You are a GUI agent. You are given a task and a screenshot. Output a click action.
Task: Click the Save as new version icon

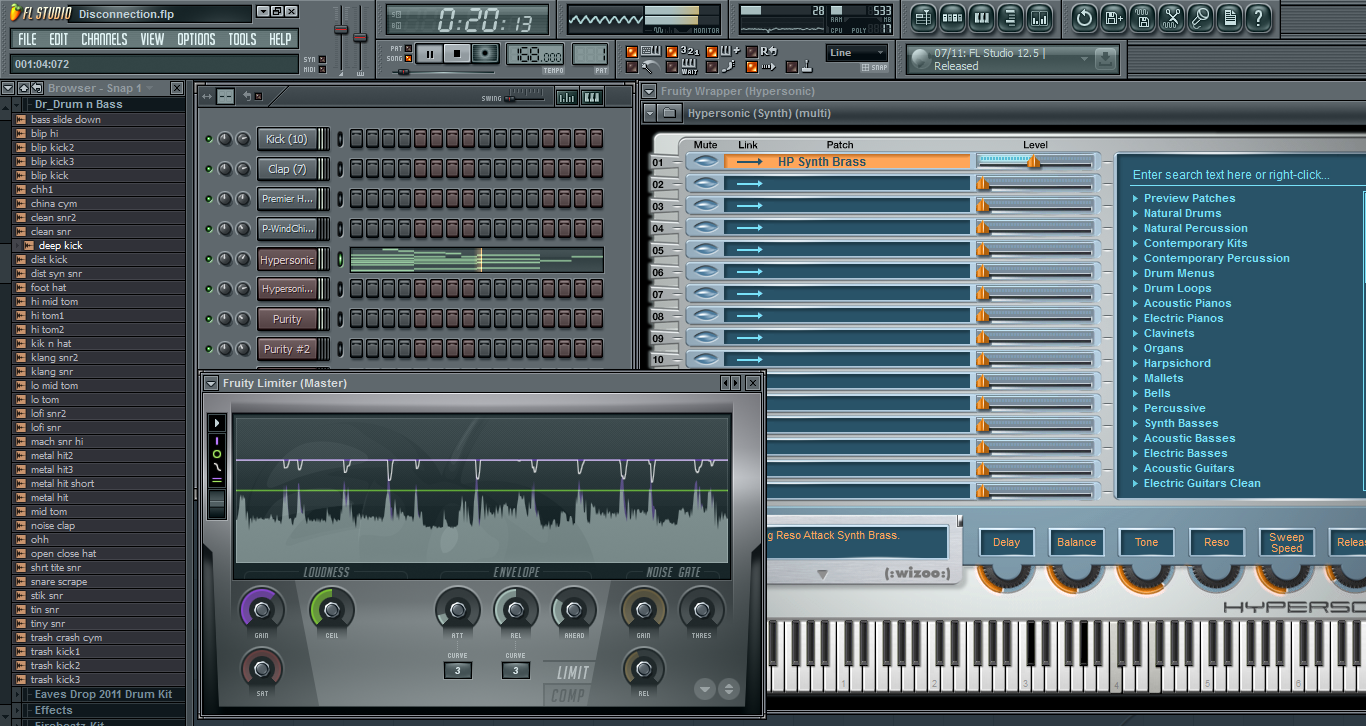[1113, 18]
